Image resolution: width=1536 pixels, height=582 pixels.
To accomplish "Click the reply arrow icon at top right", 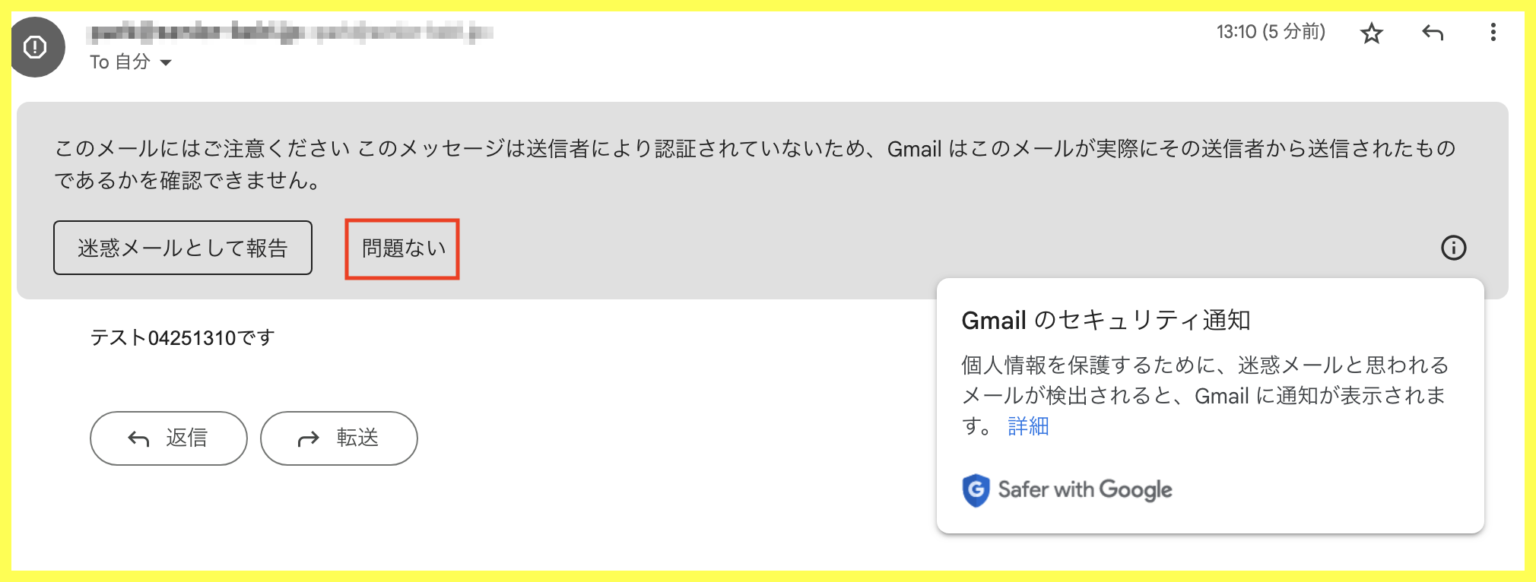I will [1432, 32].
